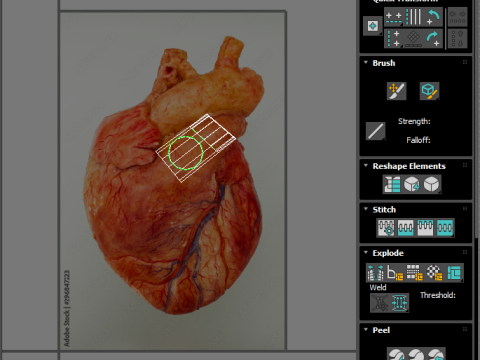Click the Explode rollout drag grip
The image size is (480, 360).
point(465,252)
